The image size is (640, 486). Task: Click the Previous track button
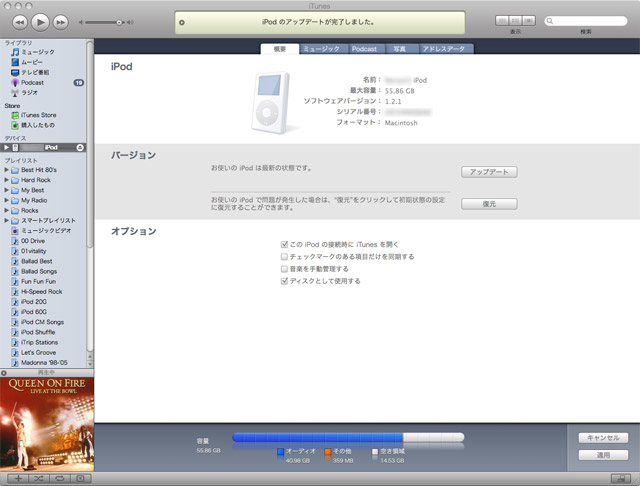coord(20,22)
